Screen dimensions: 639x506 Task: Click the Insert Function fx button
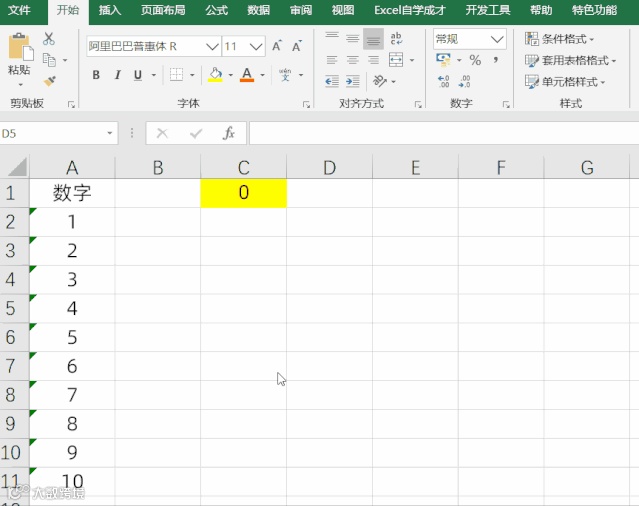[x=229, y=133]
